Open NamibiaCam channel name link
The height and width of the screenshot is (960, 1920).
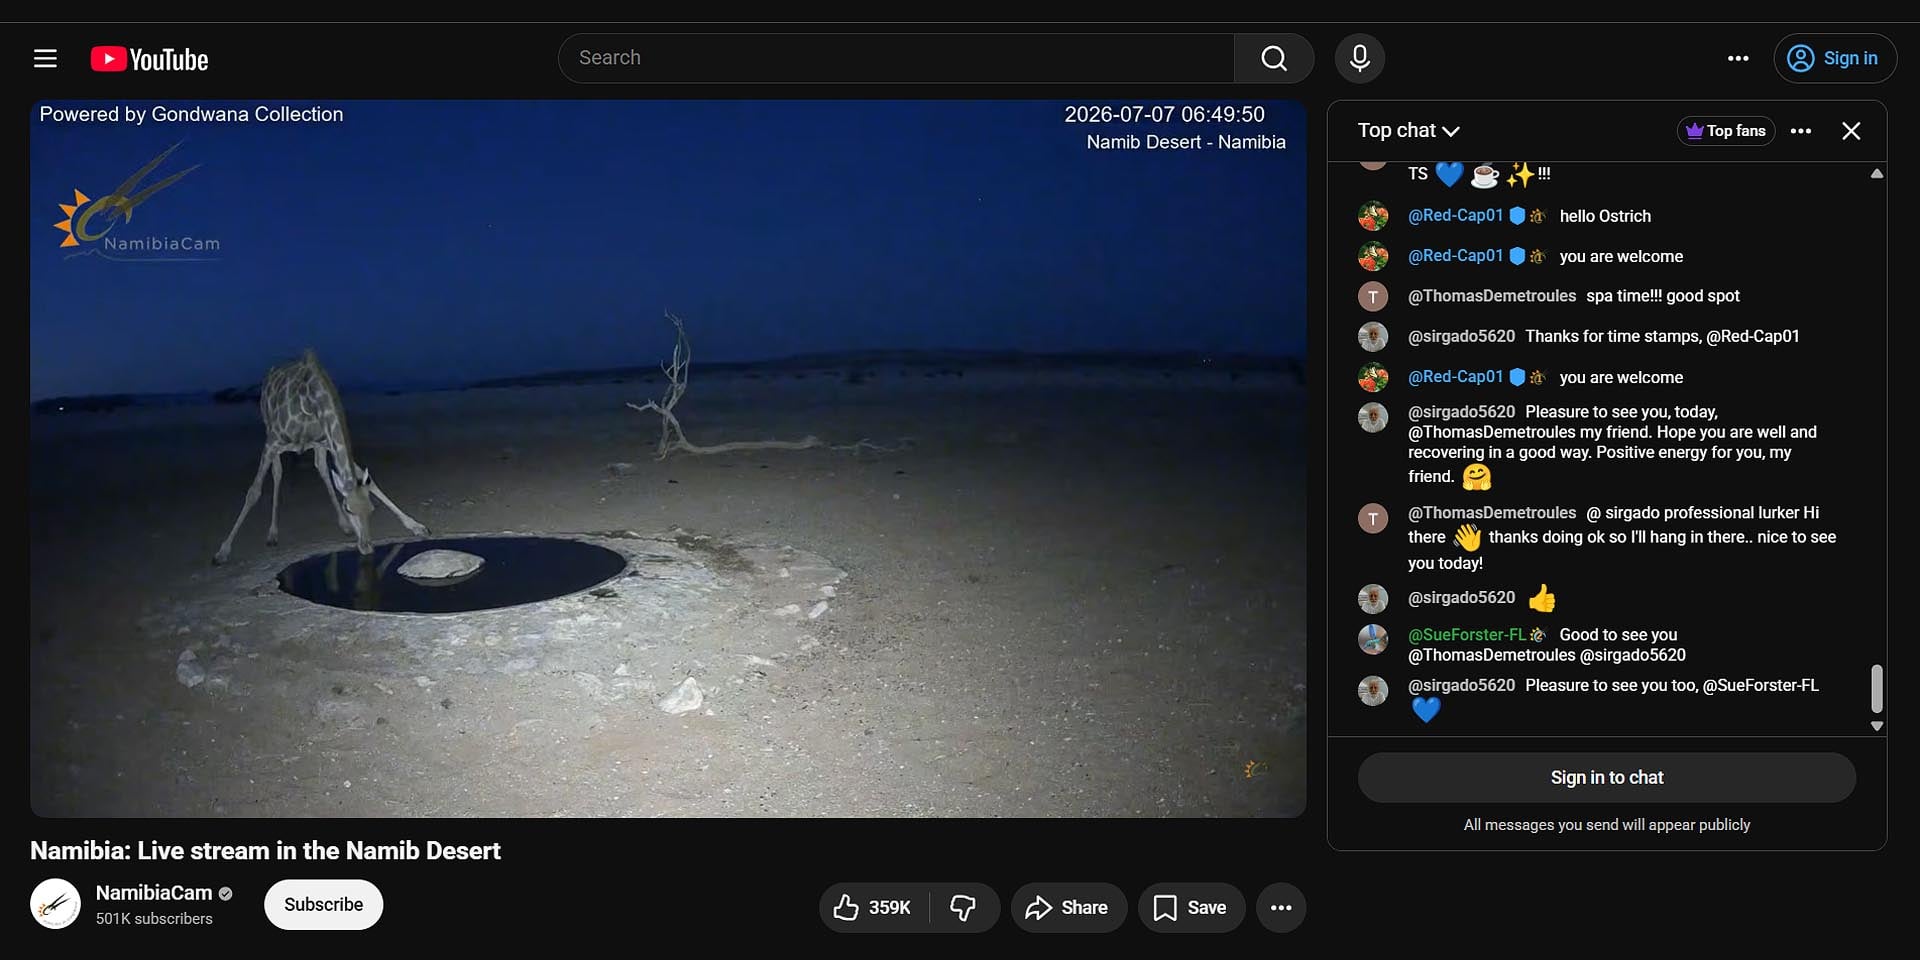click(x=154, y=892)
